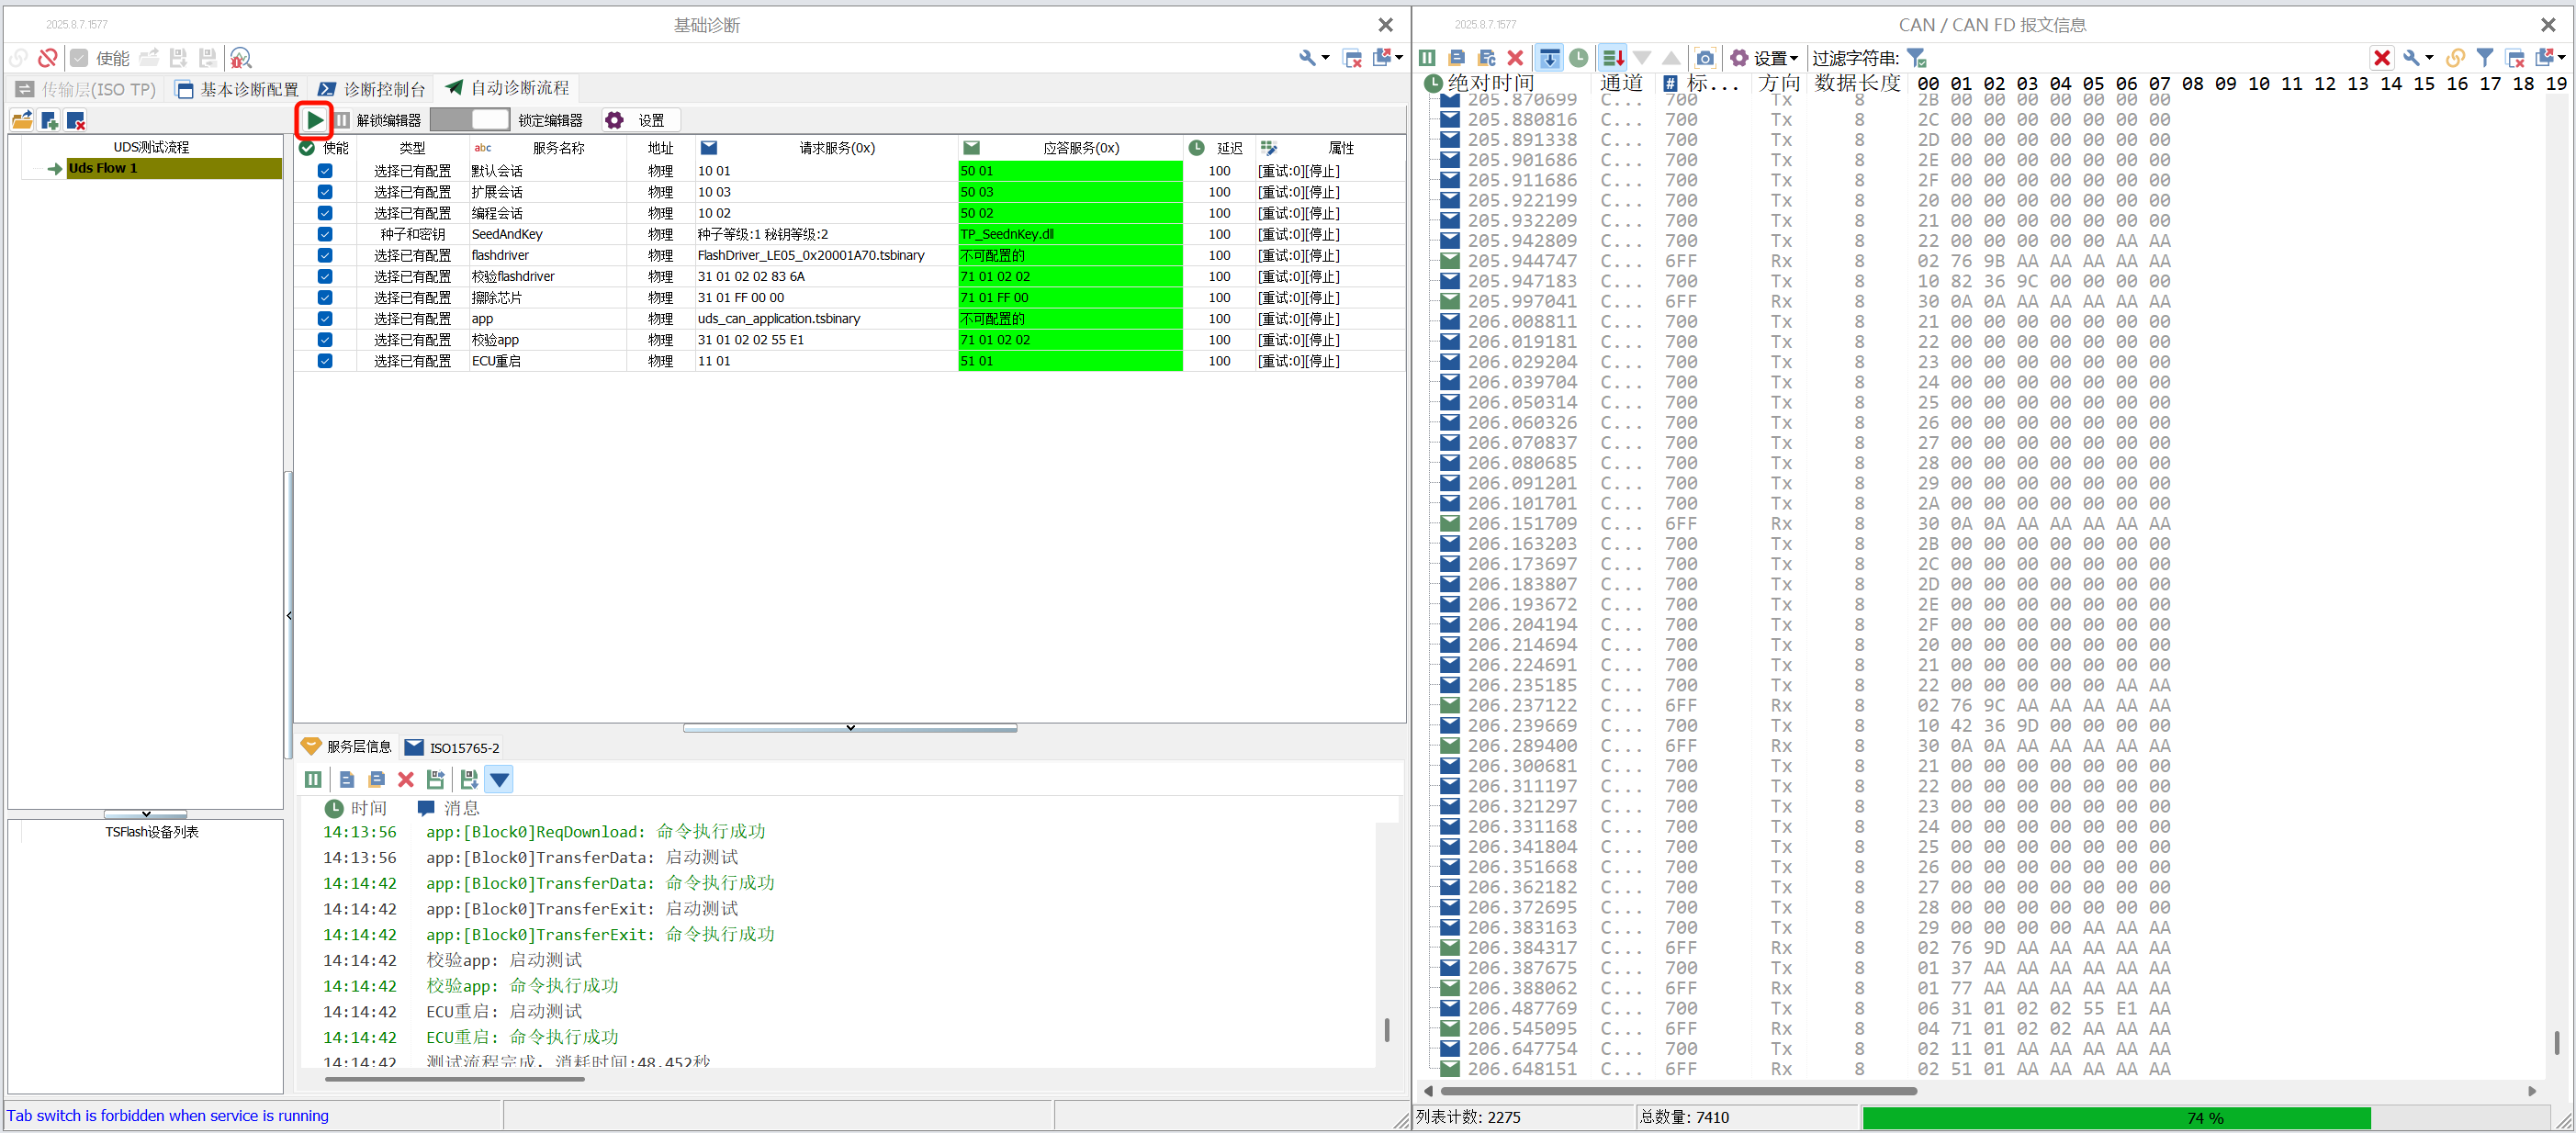
Task: Clear the CAN message list with red X
Action: point(1515,58)
